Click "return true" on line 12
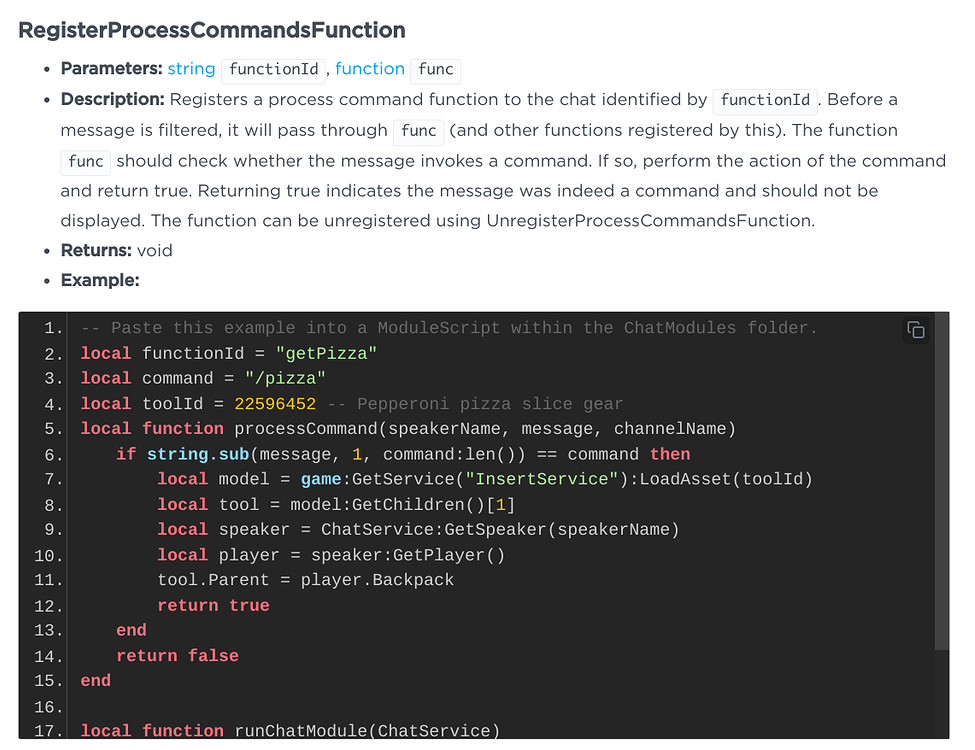This screenshot has height=750, width=975. click(213, 605)
